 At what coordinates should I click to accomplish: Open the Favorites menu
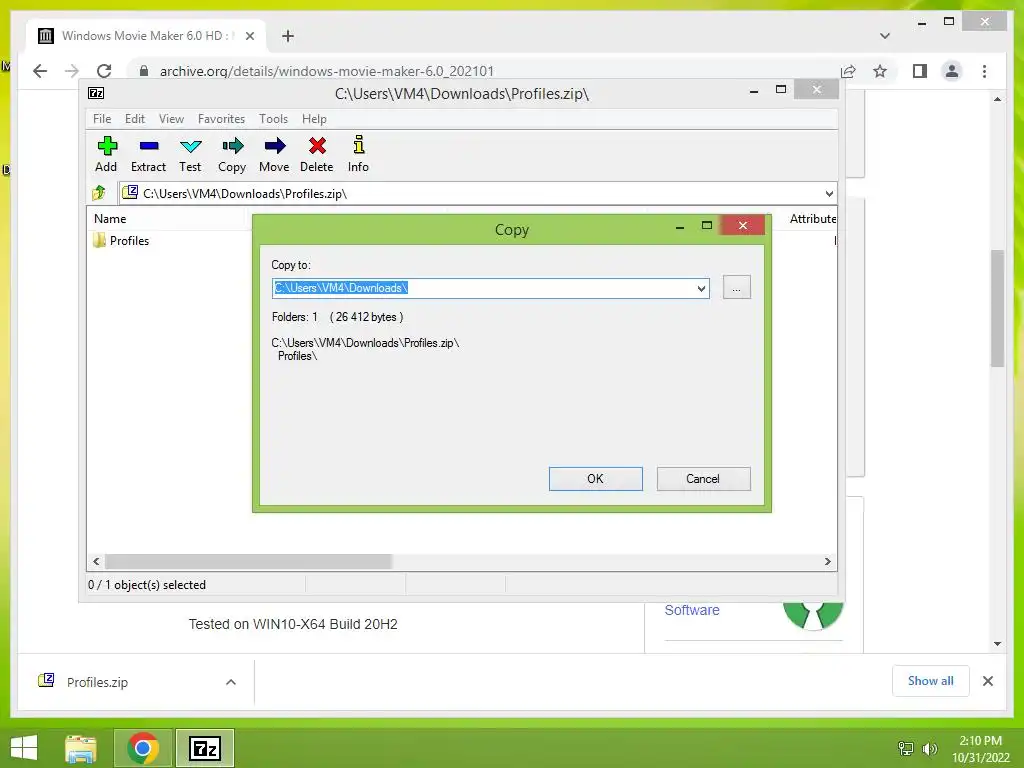[221, 119]
